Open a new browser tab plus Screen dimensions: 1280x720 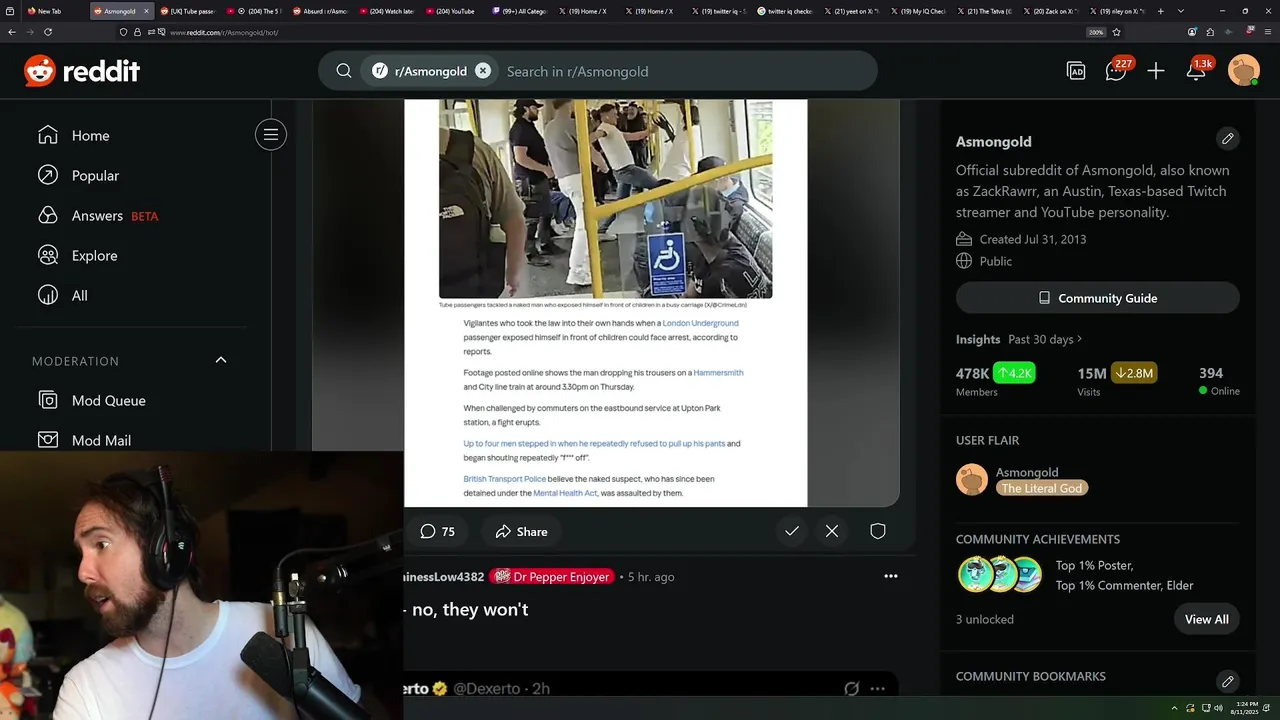click(1160, 11)
